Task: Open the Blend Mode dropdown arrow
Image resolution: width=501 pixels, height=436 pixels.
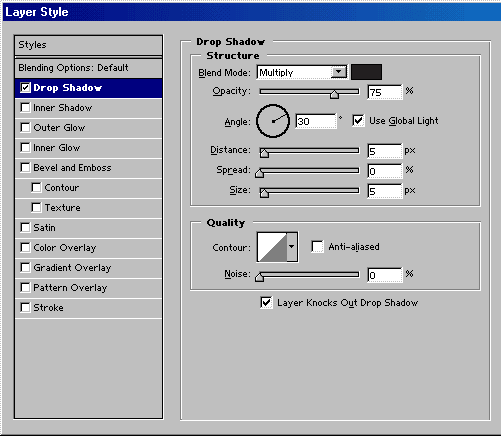Action: click(x=339, y=72)
